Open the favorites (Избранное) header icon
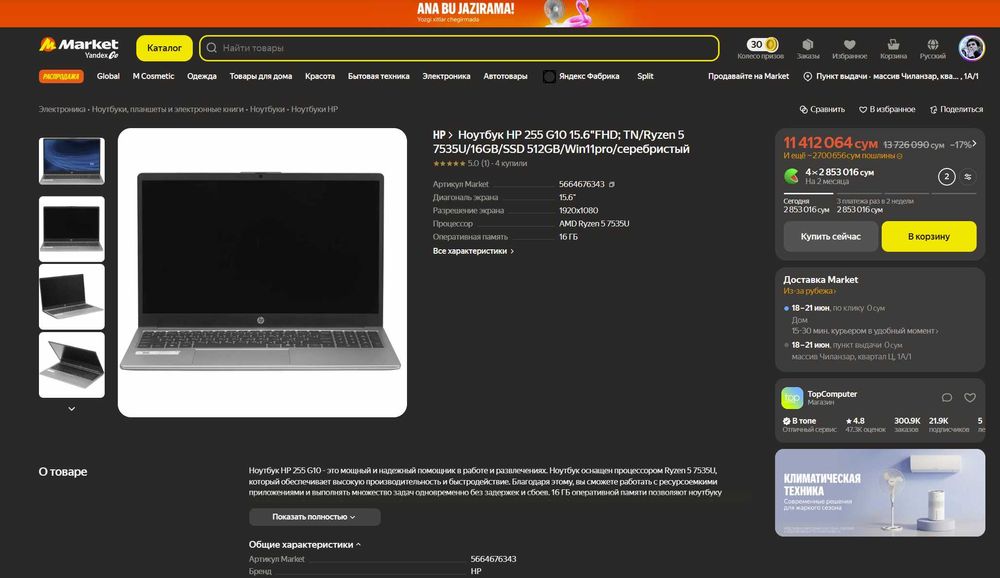 coord(849,44)
